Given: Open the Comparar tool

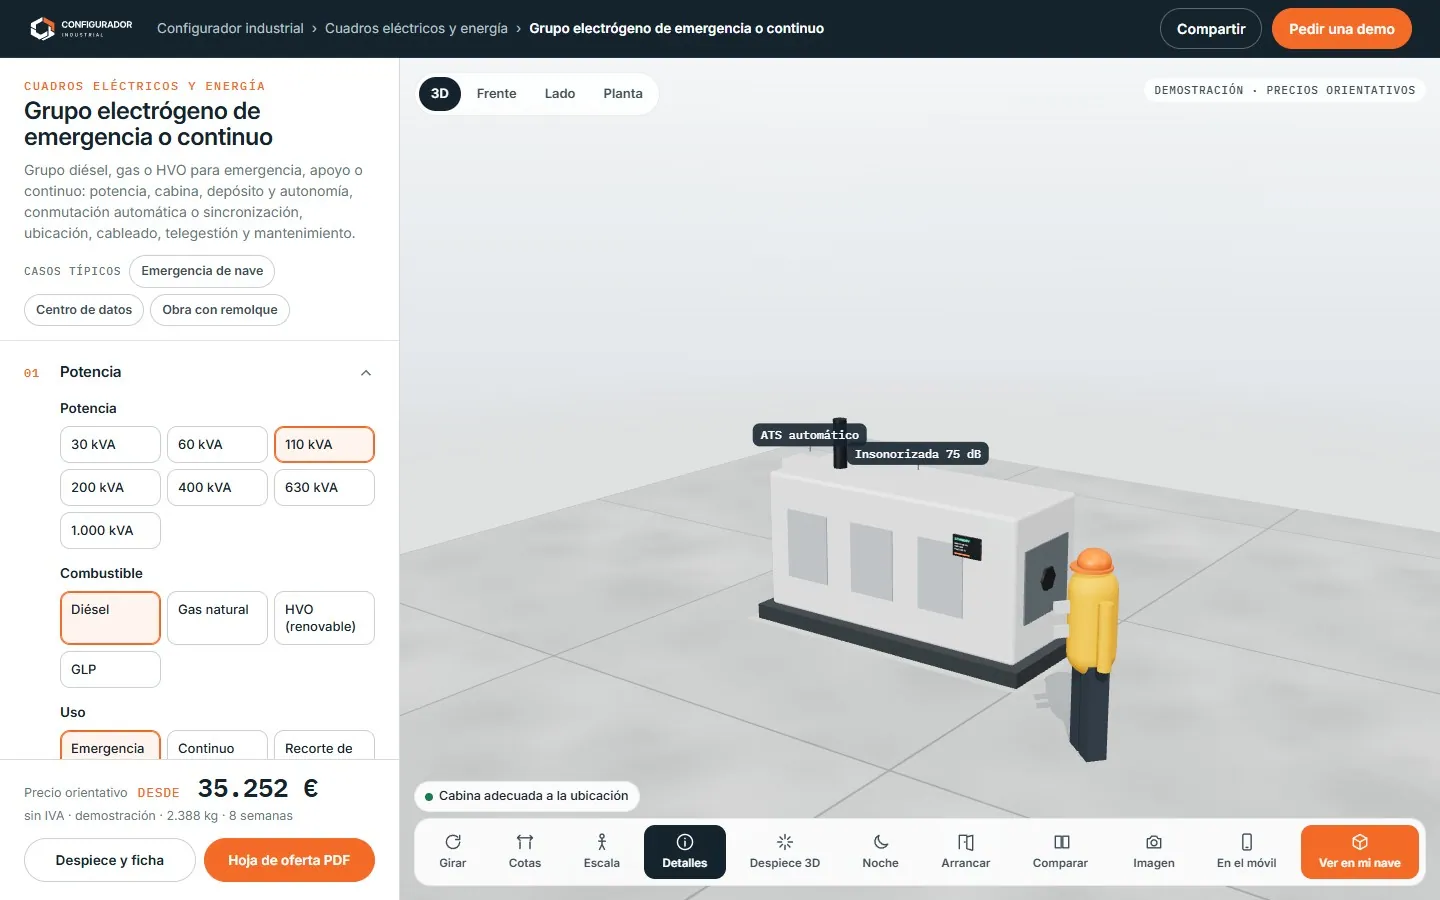Looking at the screenshot, I should click(1061, 852).
